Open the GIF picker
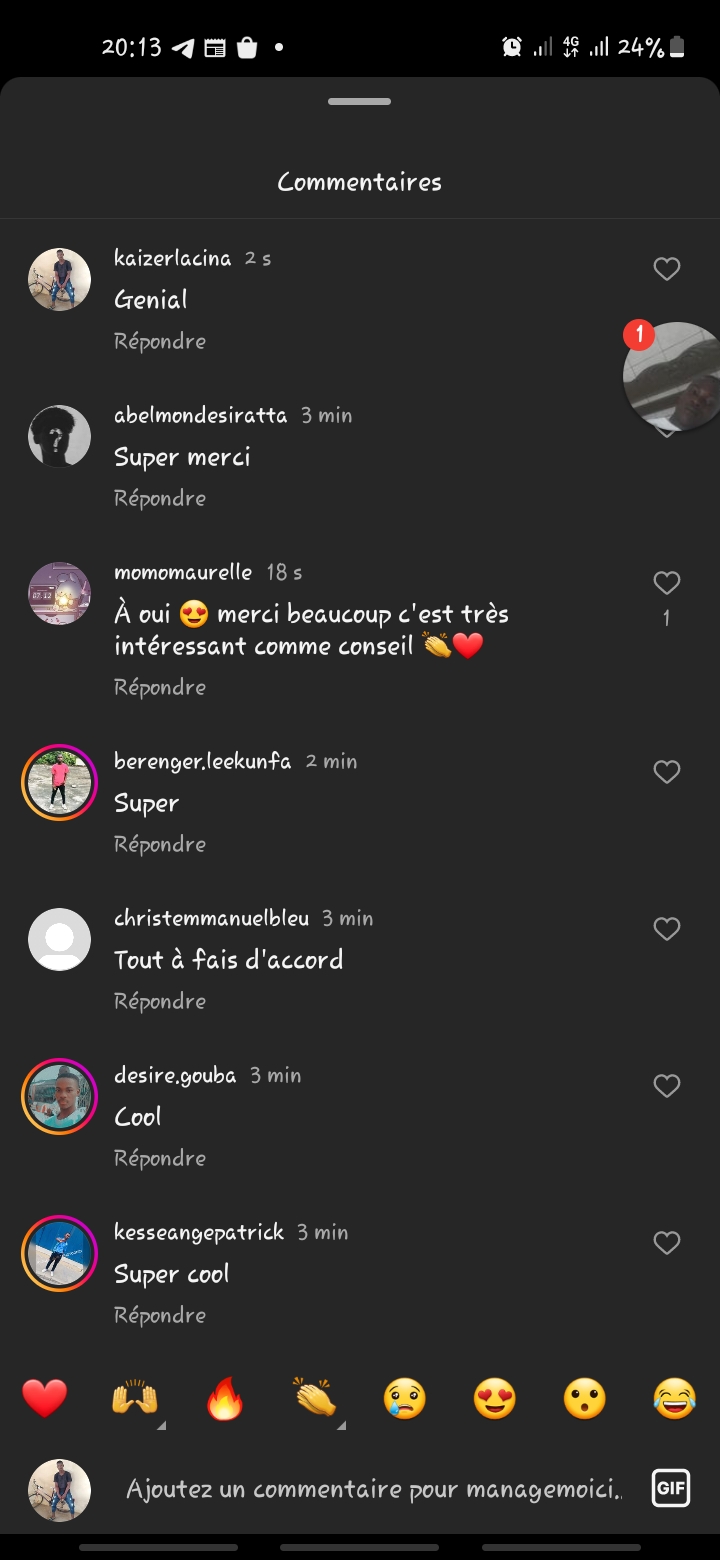The height and width of the screenshot is (1560, 720). (x=670, y=1489)
